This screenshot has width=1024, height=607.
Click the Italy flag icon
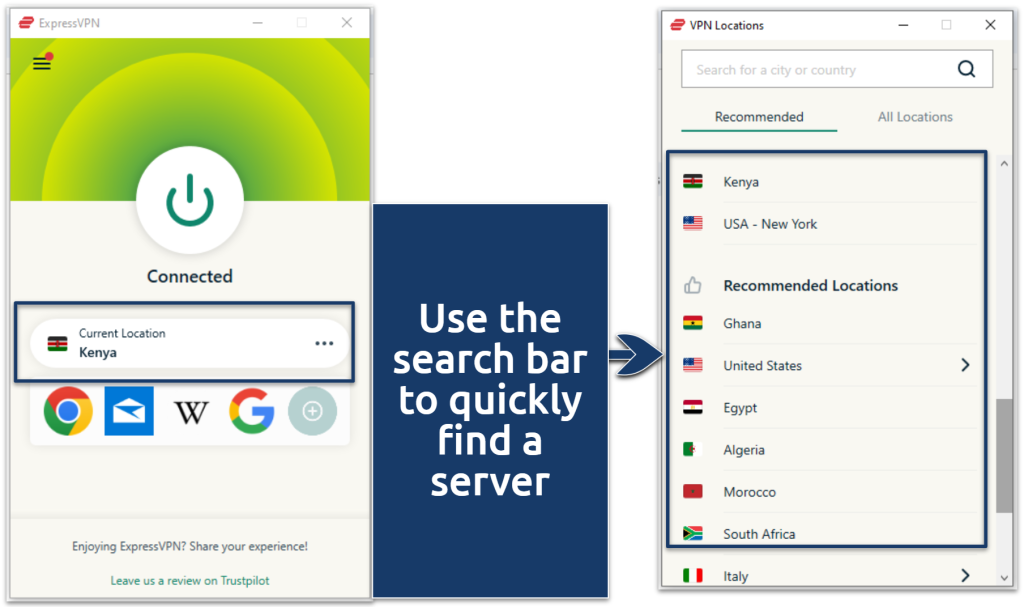coord(693,576)
